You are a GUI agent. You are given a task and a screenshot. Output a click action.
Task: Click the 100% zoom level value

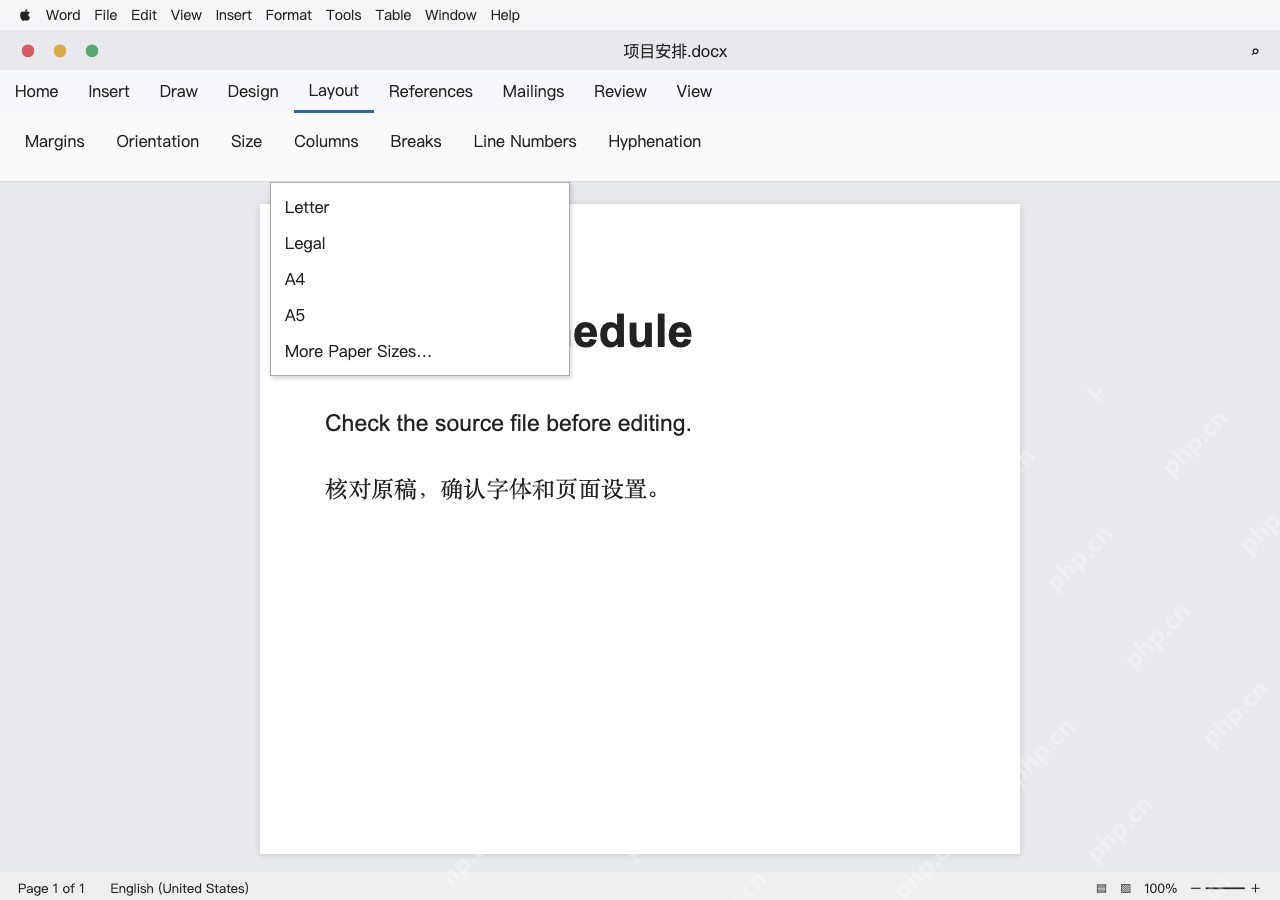[x=1161, y=888]
